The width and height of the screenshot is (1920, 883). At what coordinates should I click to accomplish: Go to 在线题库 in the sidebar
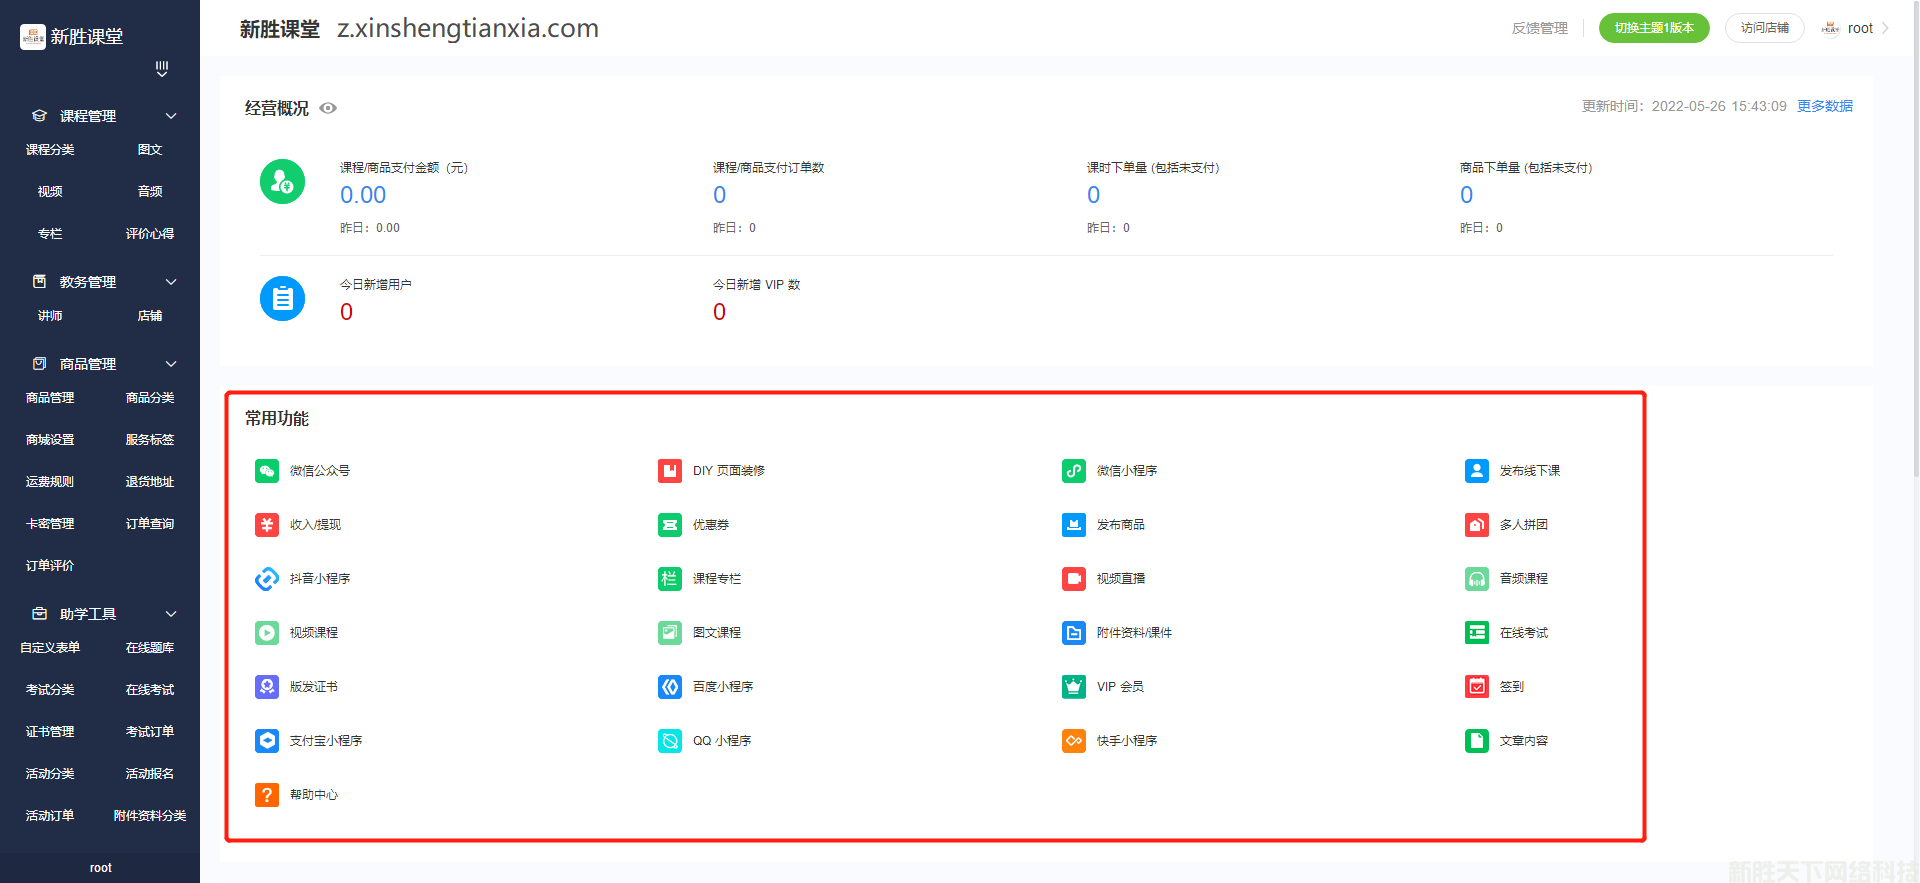pos(150,648)
